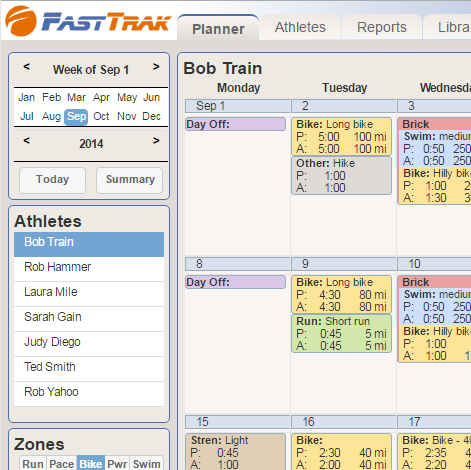Select month Jun

pyautogui.click(x=151, y=97)
